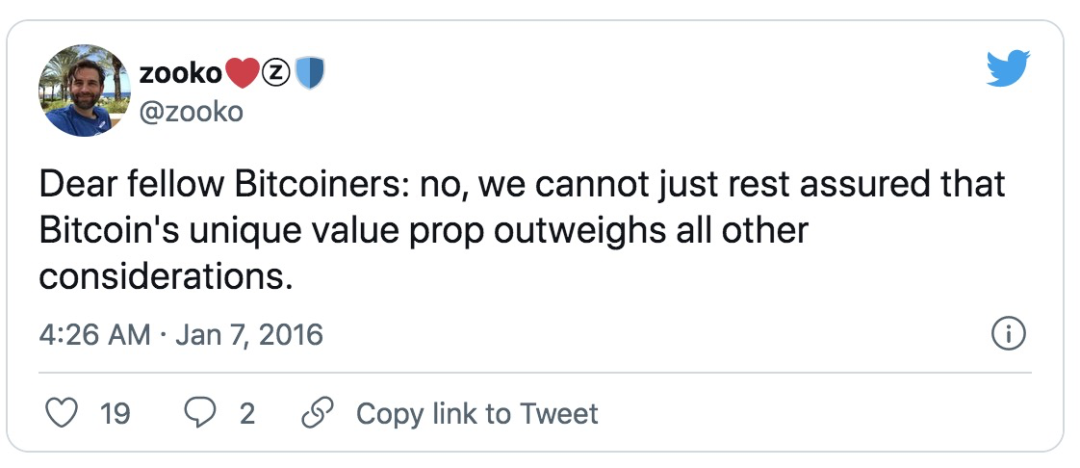
Task: Click the chain link icon
Action: (318, 414)
